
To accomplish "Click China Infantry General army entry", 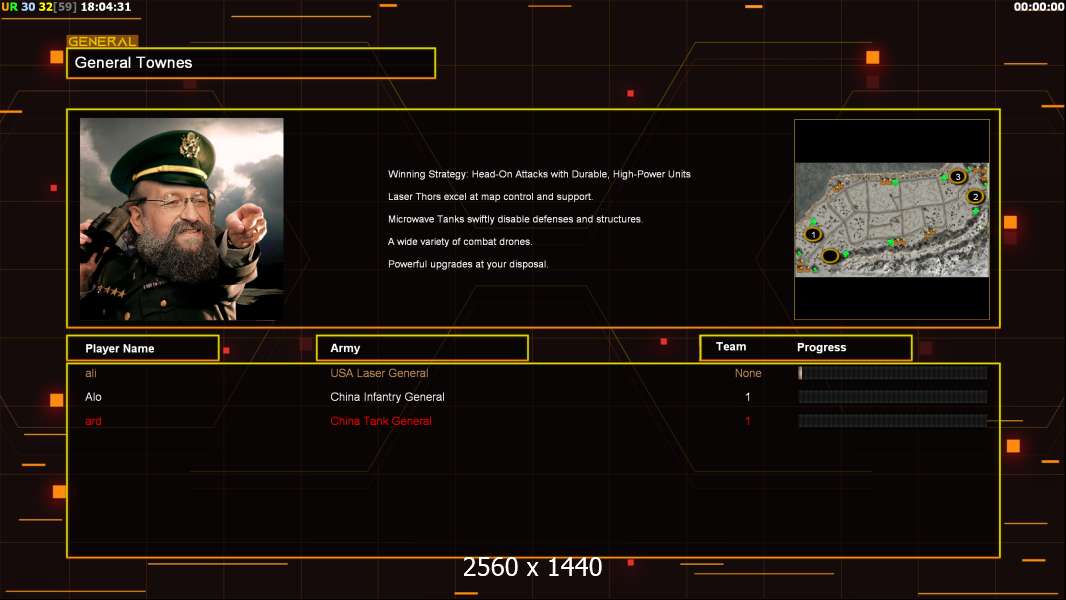I will (x=388, y=397).
